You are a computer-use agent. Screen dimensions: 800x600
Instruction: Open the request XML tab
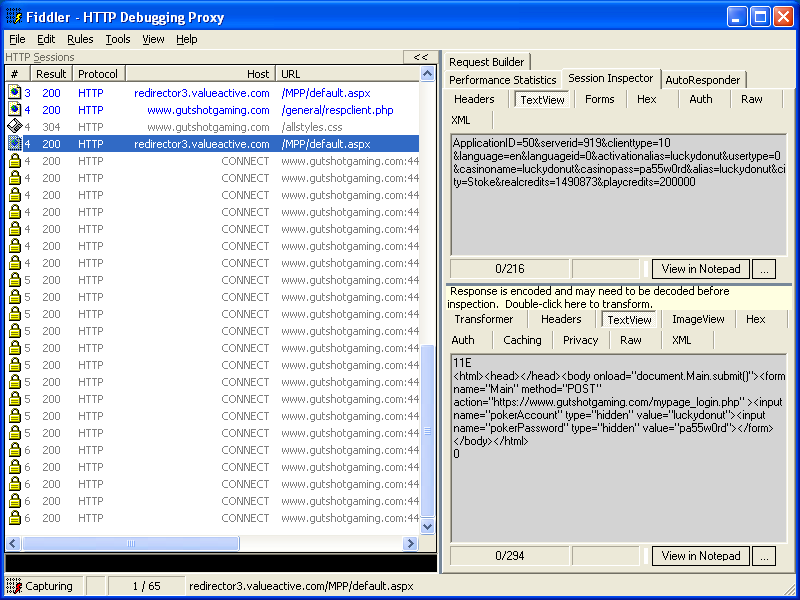(x=461, y=120)
